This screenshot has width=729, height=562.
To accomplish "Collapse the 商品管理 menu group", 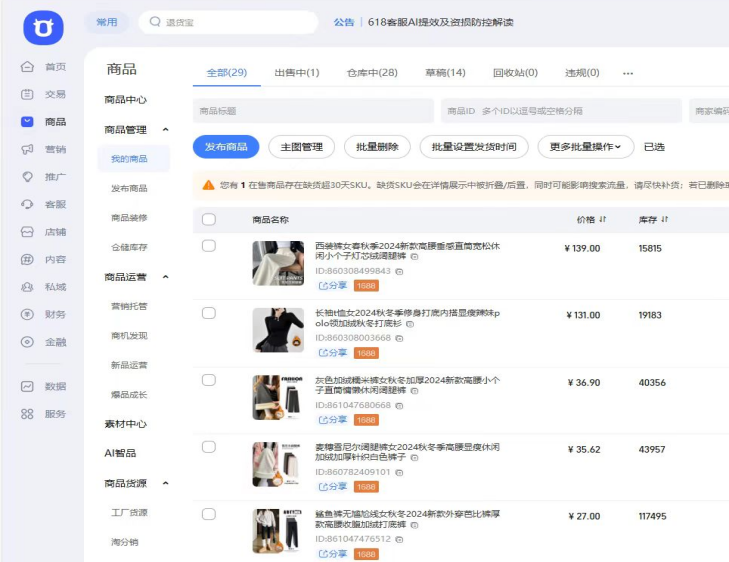I will [165, 130].
